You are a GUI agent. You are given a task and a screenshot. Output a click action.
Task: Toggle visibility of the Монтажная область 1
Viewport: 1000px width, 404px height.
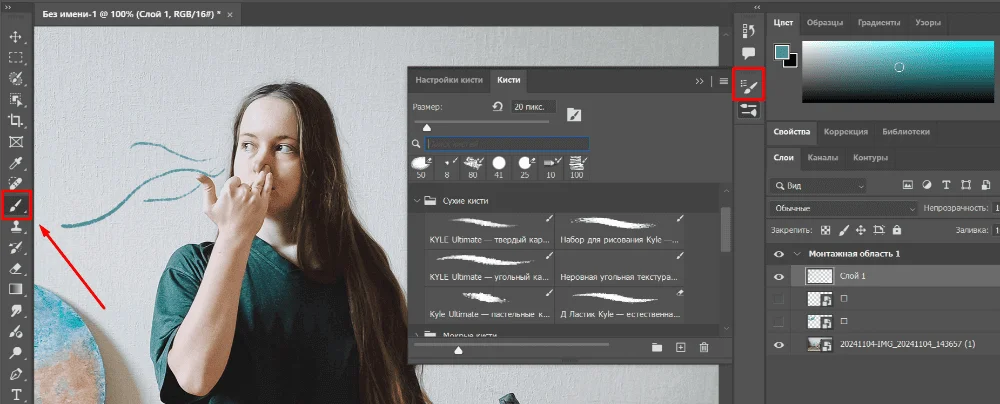(780, 254)
